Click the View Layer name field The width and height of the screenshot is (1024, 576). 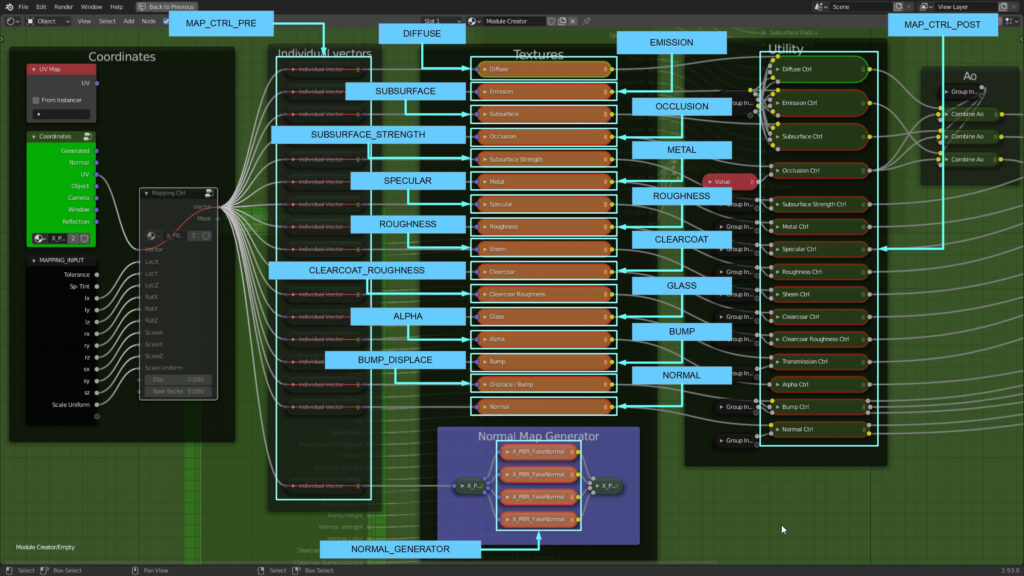[x=964, y=7]
